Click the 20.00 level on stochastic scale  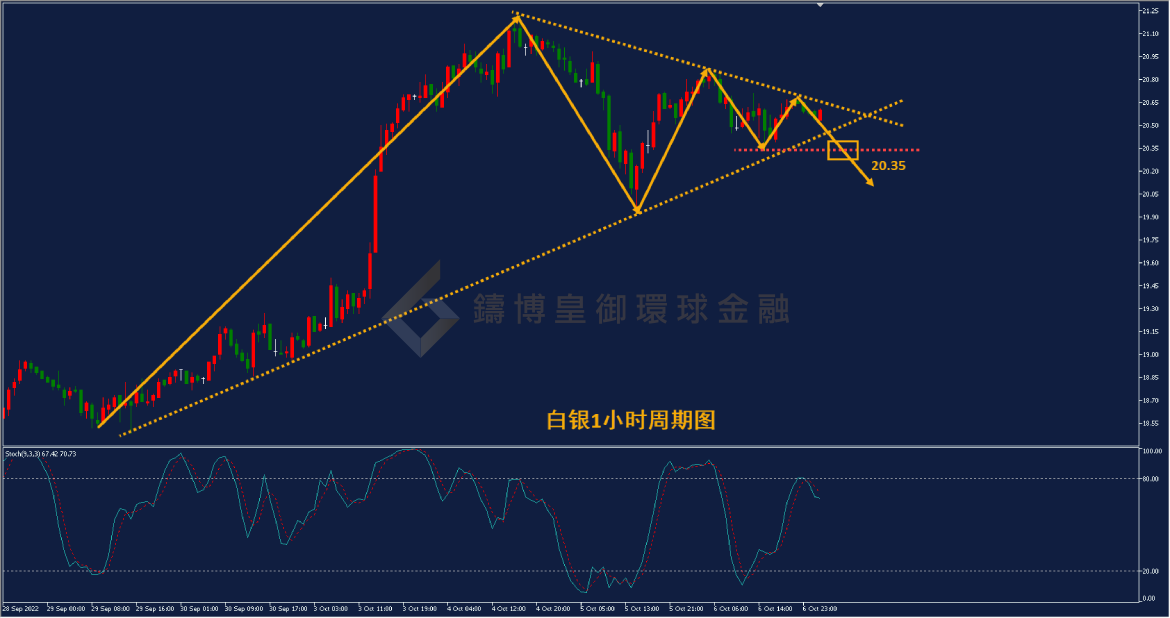[1150, 572]
